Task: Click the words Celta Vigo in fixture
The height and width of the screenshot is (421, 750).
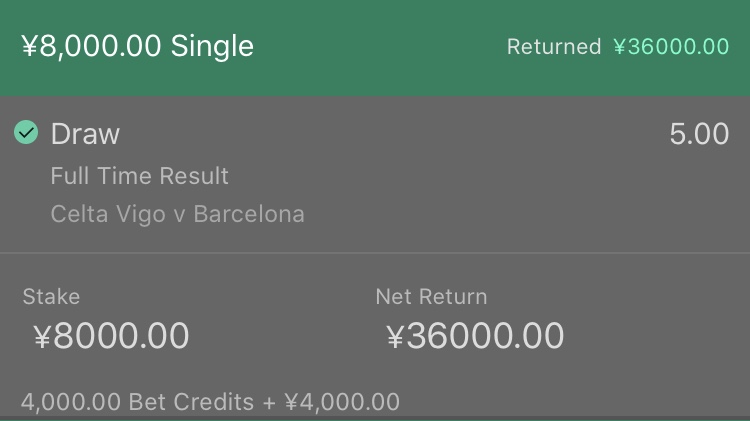Action: (x=108, y=214)
